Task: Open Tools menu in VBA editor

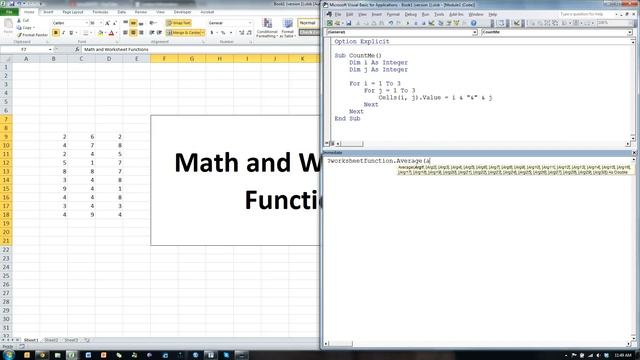Action: [x=439, y=14]
